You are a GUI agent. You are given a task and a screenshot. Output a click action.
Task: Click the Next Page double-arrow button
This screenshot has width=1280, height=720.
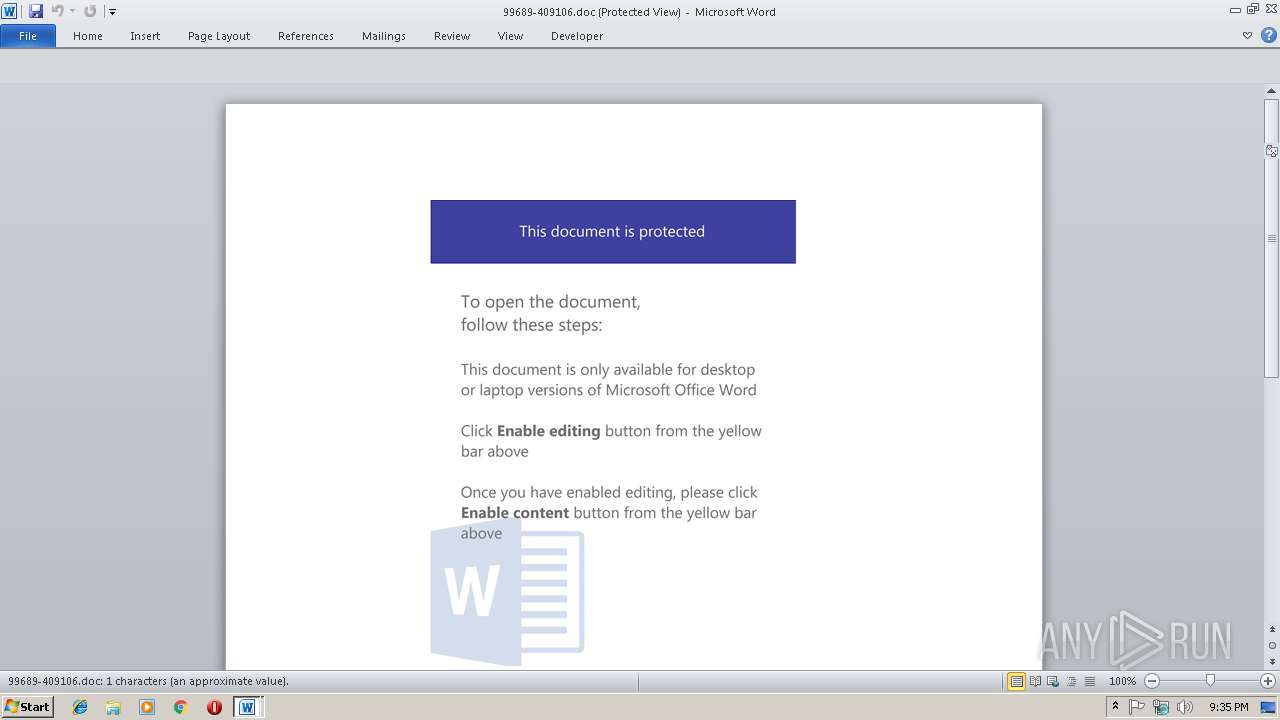[x=1272, y=661]
